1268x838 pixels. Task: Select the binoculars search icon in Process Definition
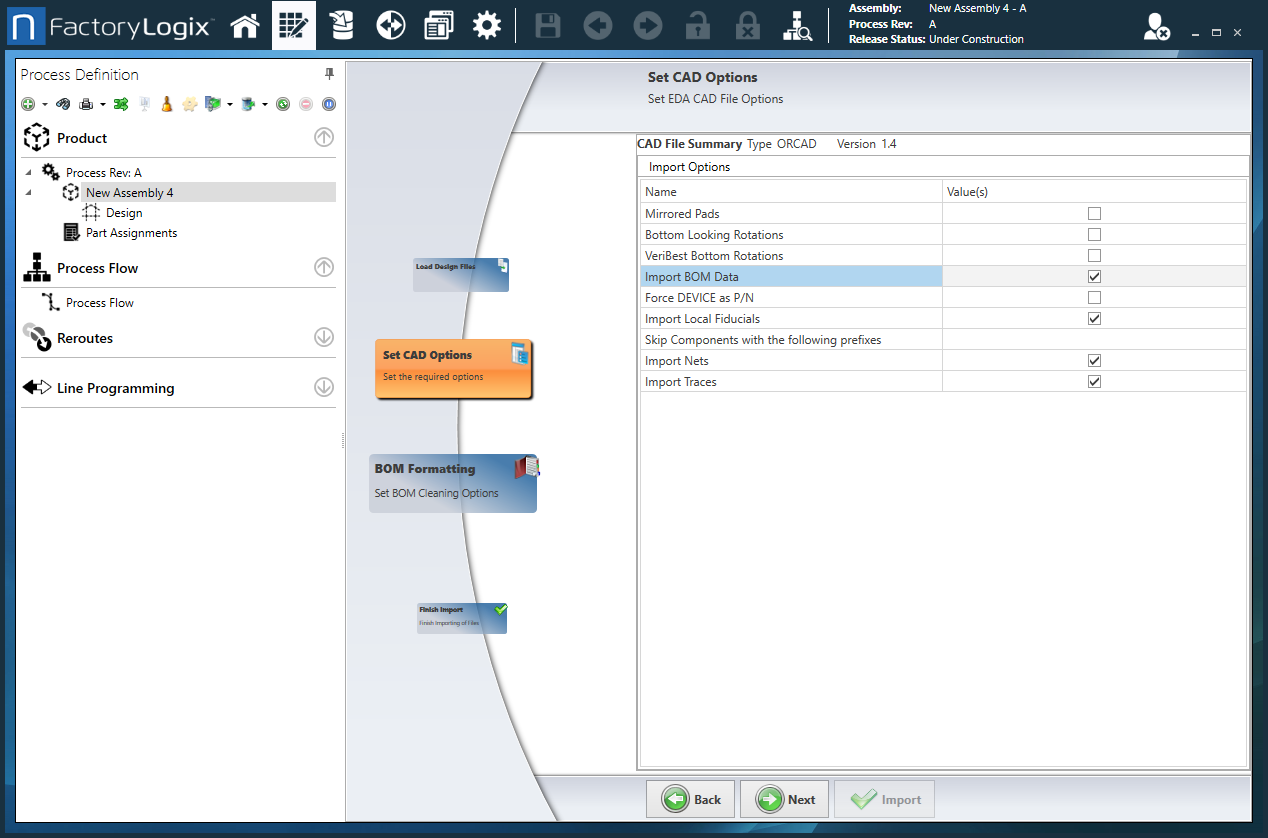coord(62,103)
